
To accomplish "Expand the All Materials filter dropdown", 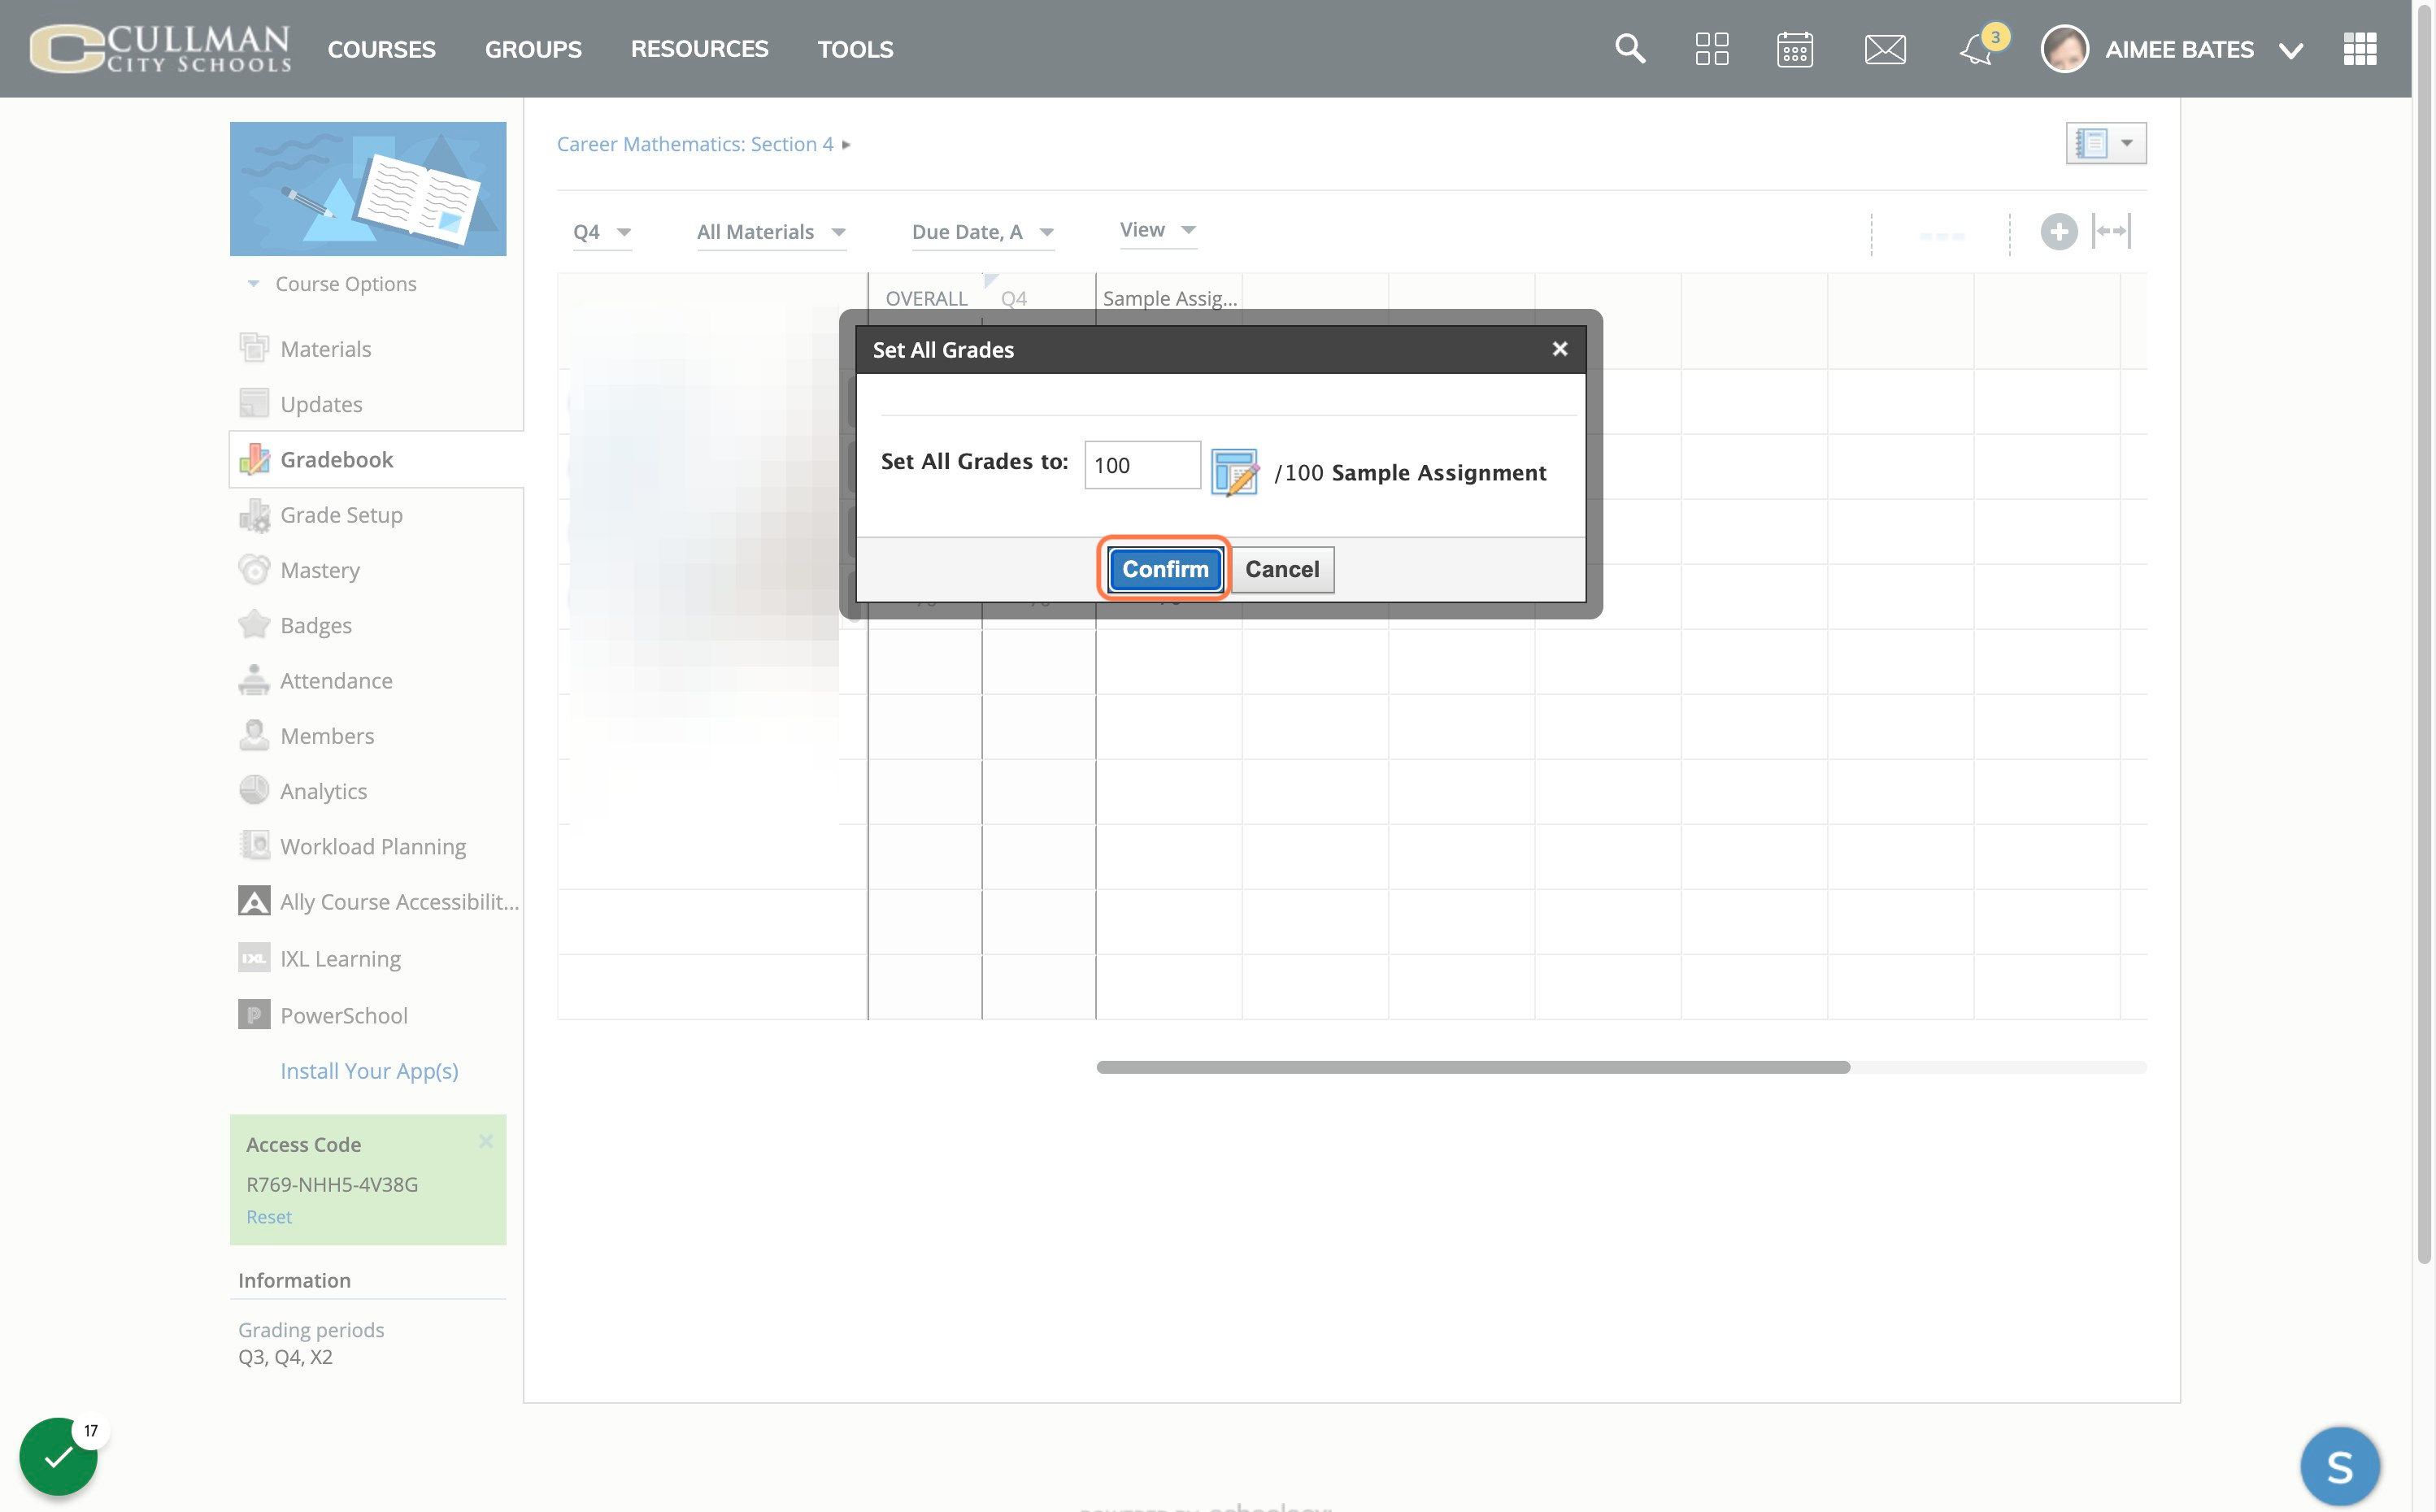I will (x=771, y=232).
